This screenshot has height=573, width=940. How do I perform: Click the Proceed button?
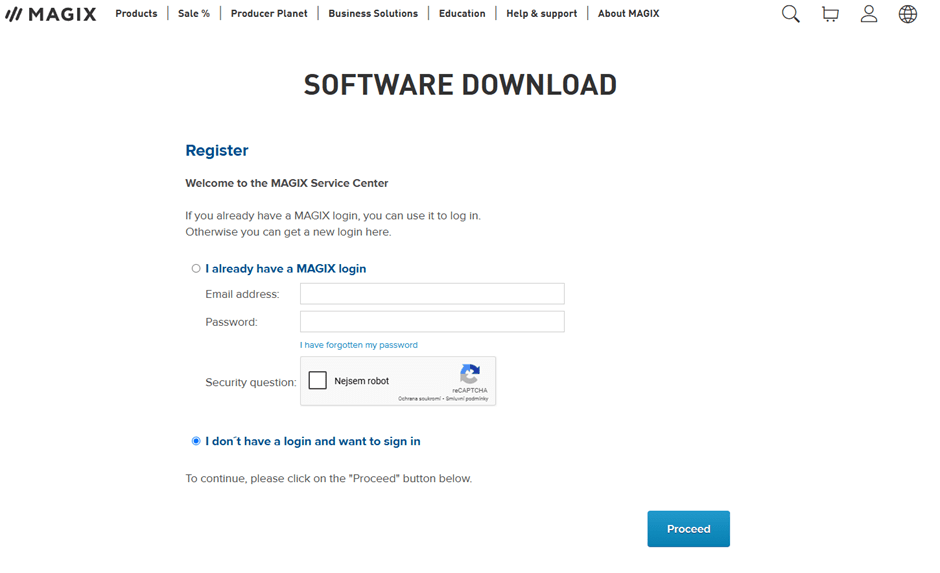click(x=688, y=529)
